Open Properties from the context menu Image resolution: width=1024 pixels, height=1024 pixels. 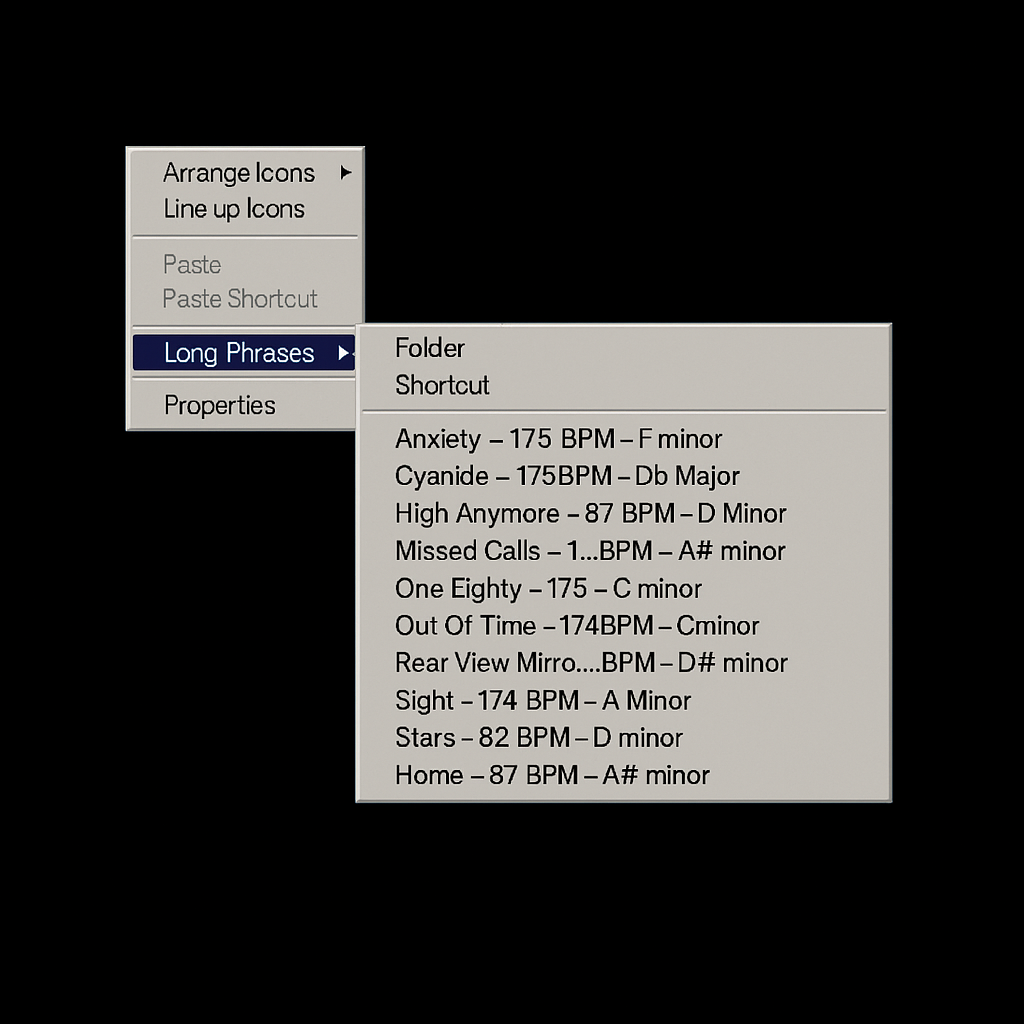(245, 406)
